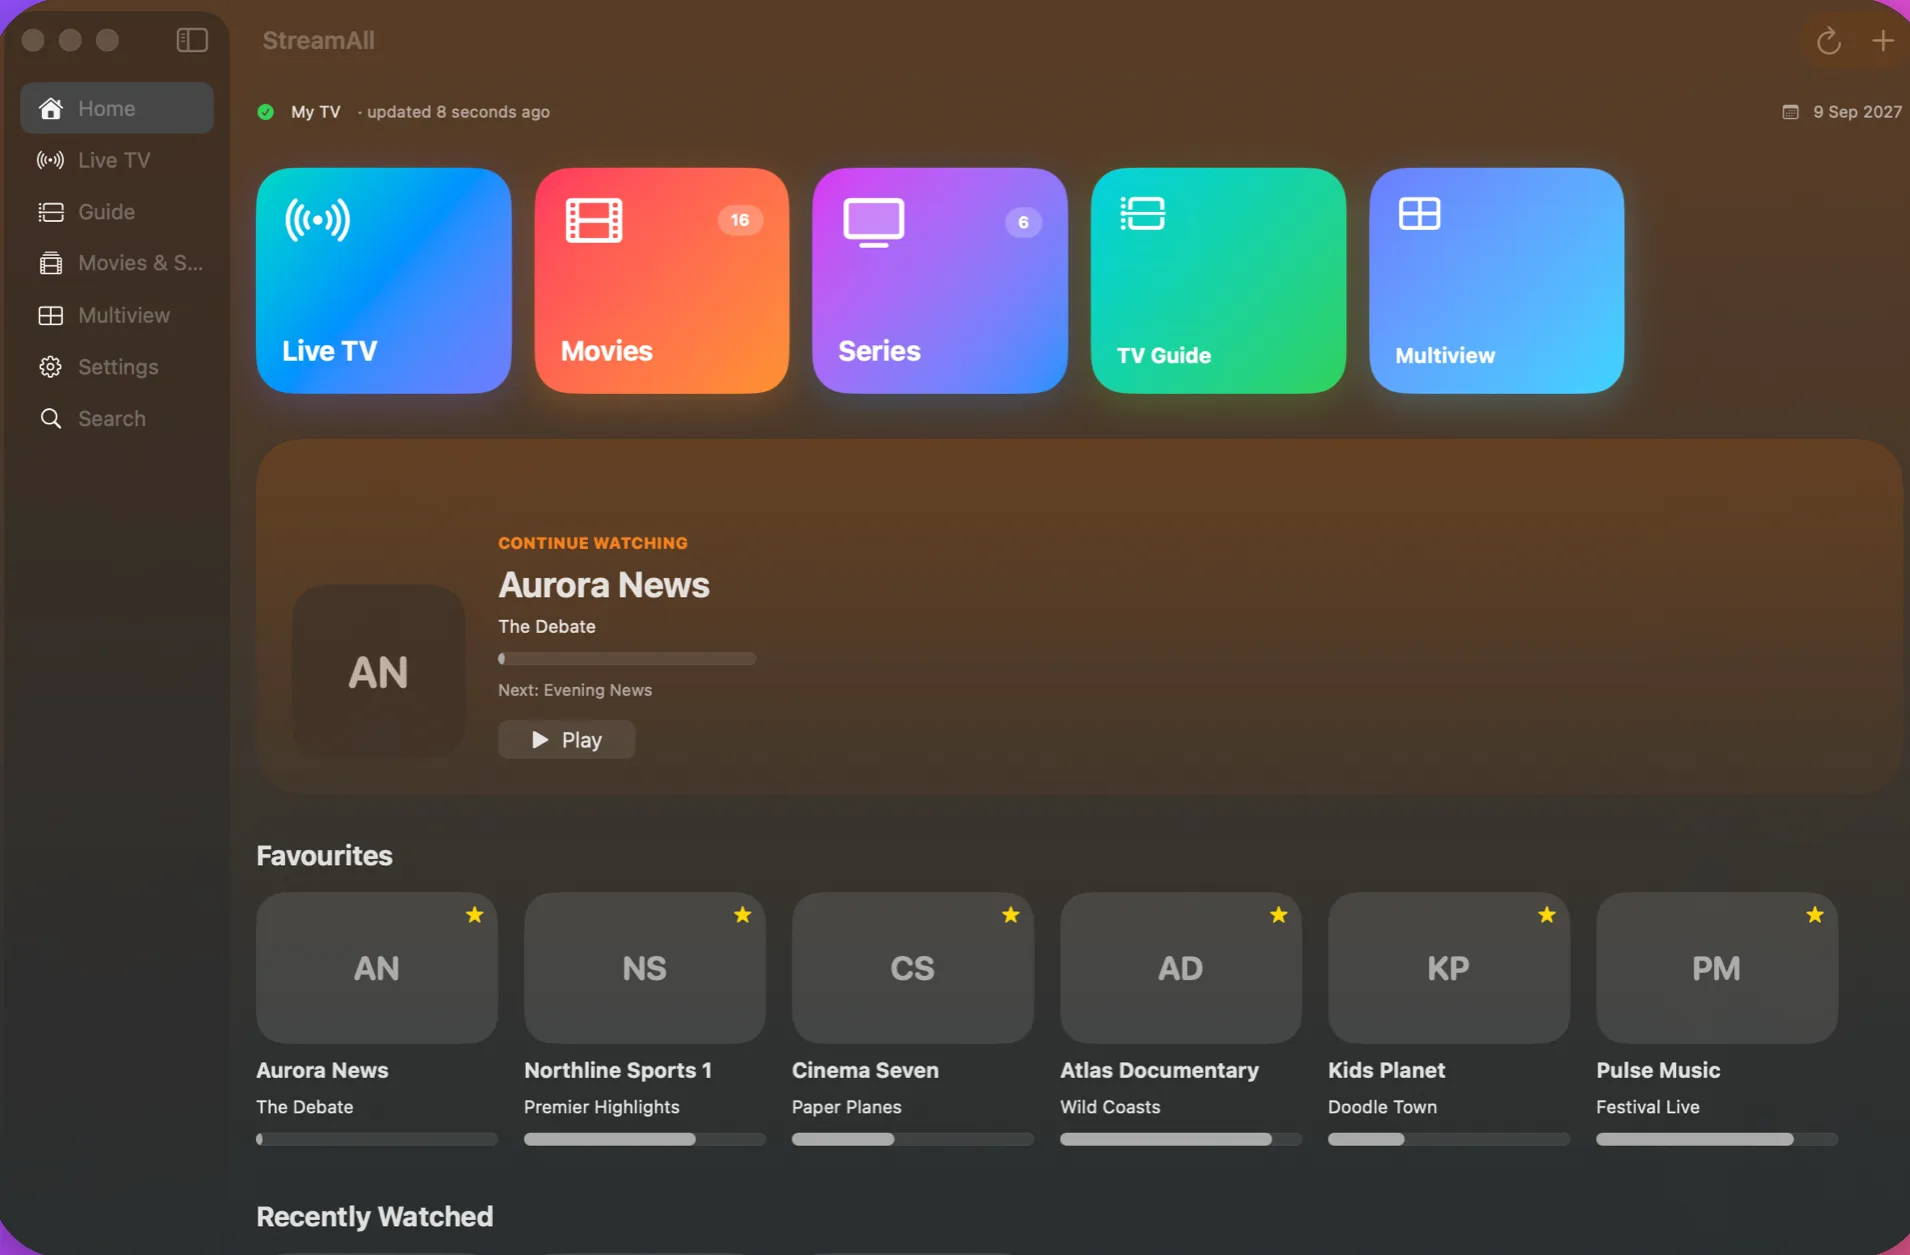
Task: Toggle the sidebar panel icon
Action: click(192, 40)
